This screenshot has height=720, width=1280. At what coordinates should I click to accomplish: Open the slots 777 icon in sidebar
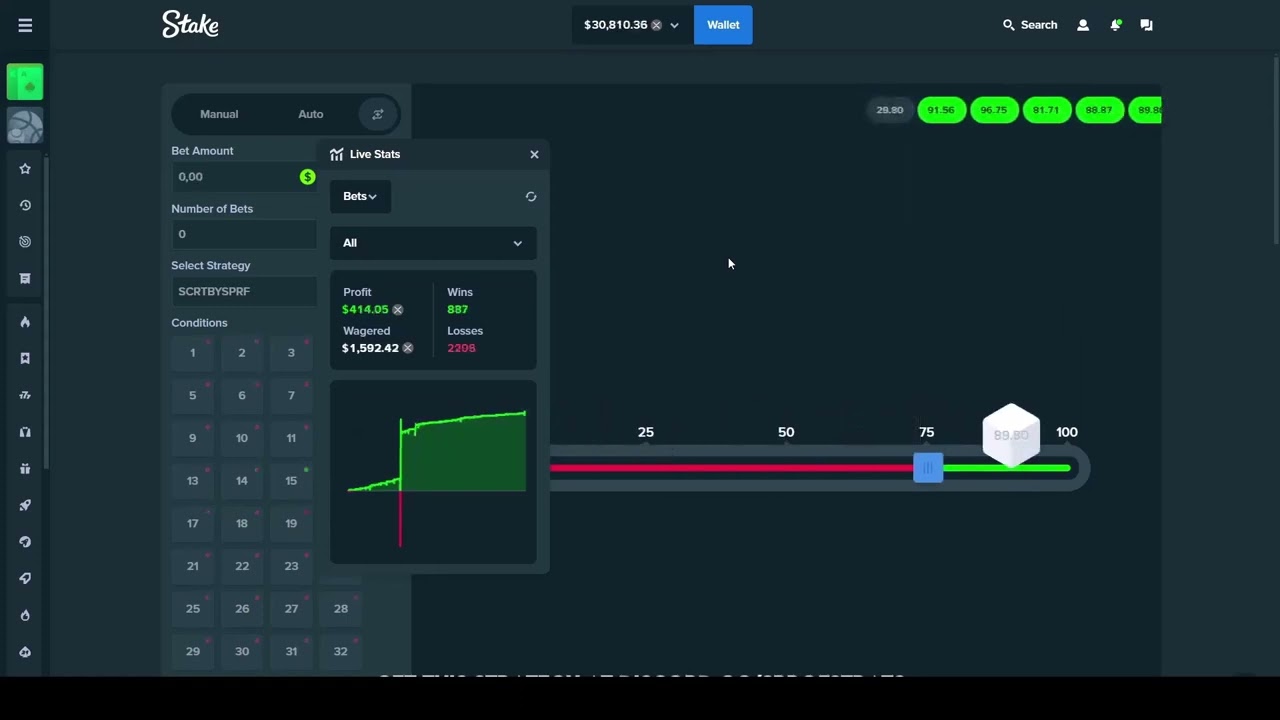click(25, 395)
